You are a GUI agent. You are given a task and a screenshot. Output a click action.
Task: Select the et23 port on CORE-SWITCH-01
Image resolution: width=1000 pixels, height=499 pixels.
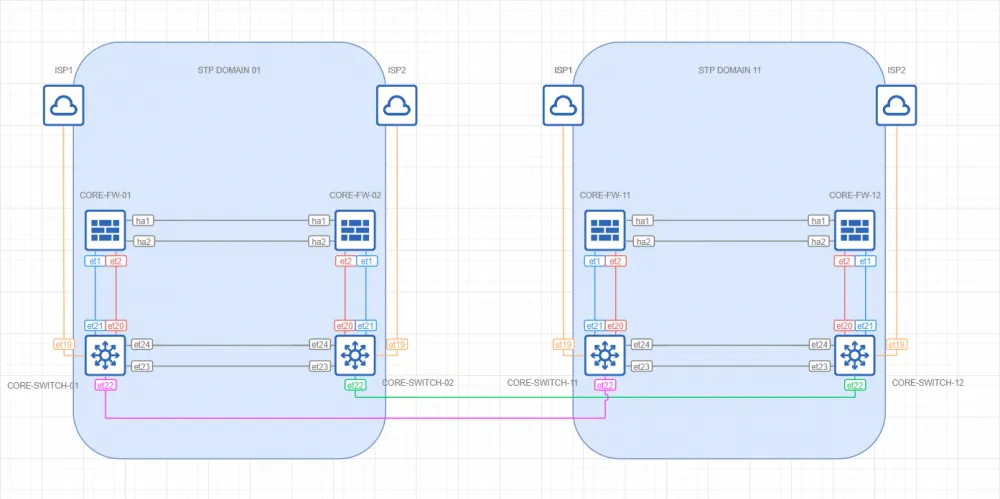pyautogui.click(x=142, y=366)
